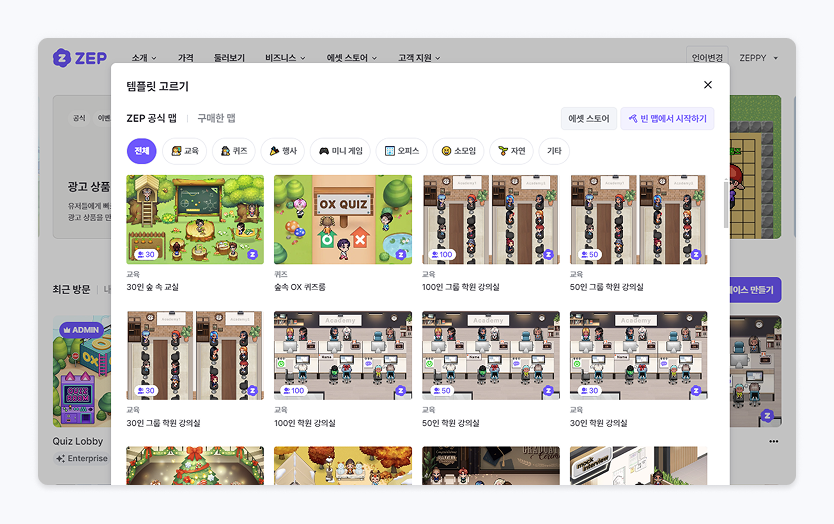
Task: Open the 30인 학원 강의실 thumbnail
Action: [639, 355]
